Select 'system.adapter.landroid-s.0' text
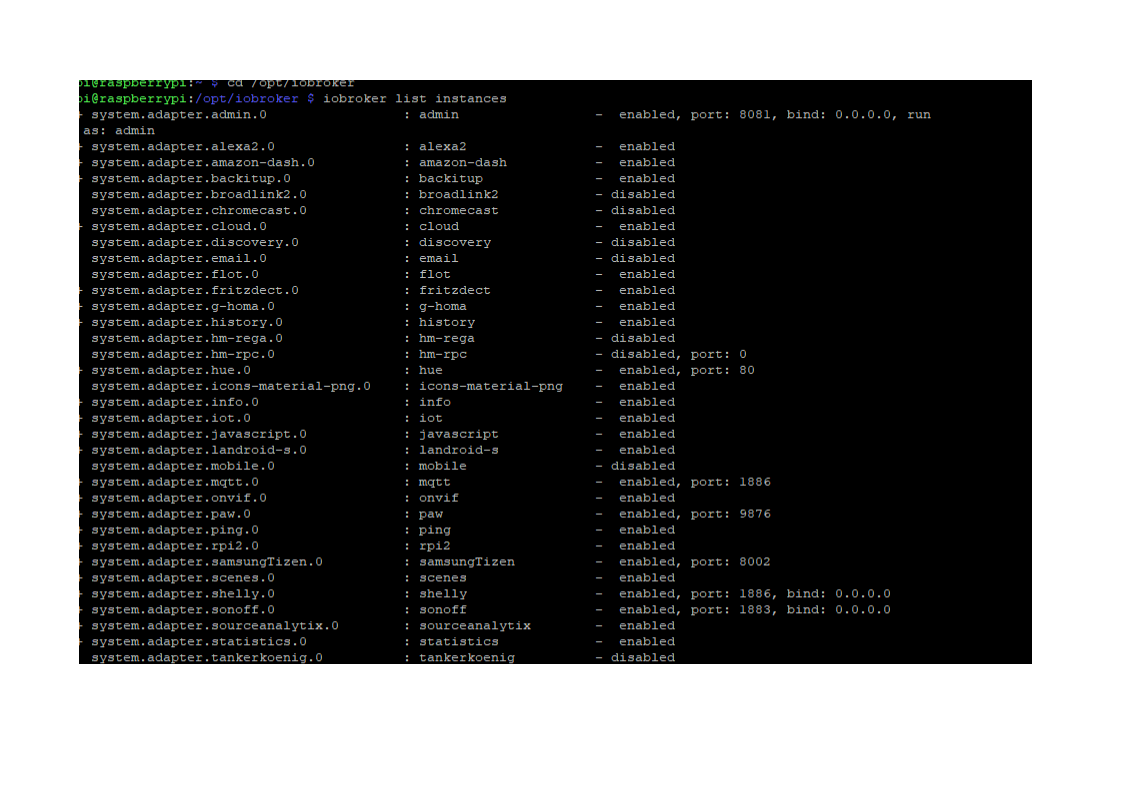Screen dimensions: 1122x793 tap(199, 450)
